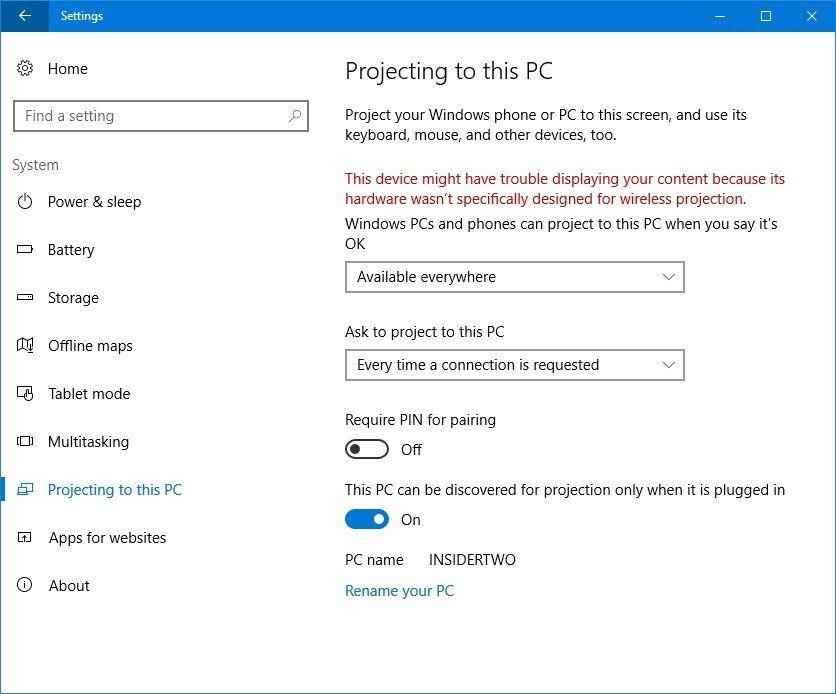Click the Battery icon in sidebar
Viewport: 836px width, 694px height.
tap(24, 250)
